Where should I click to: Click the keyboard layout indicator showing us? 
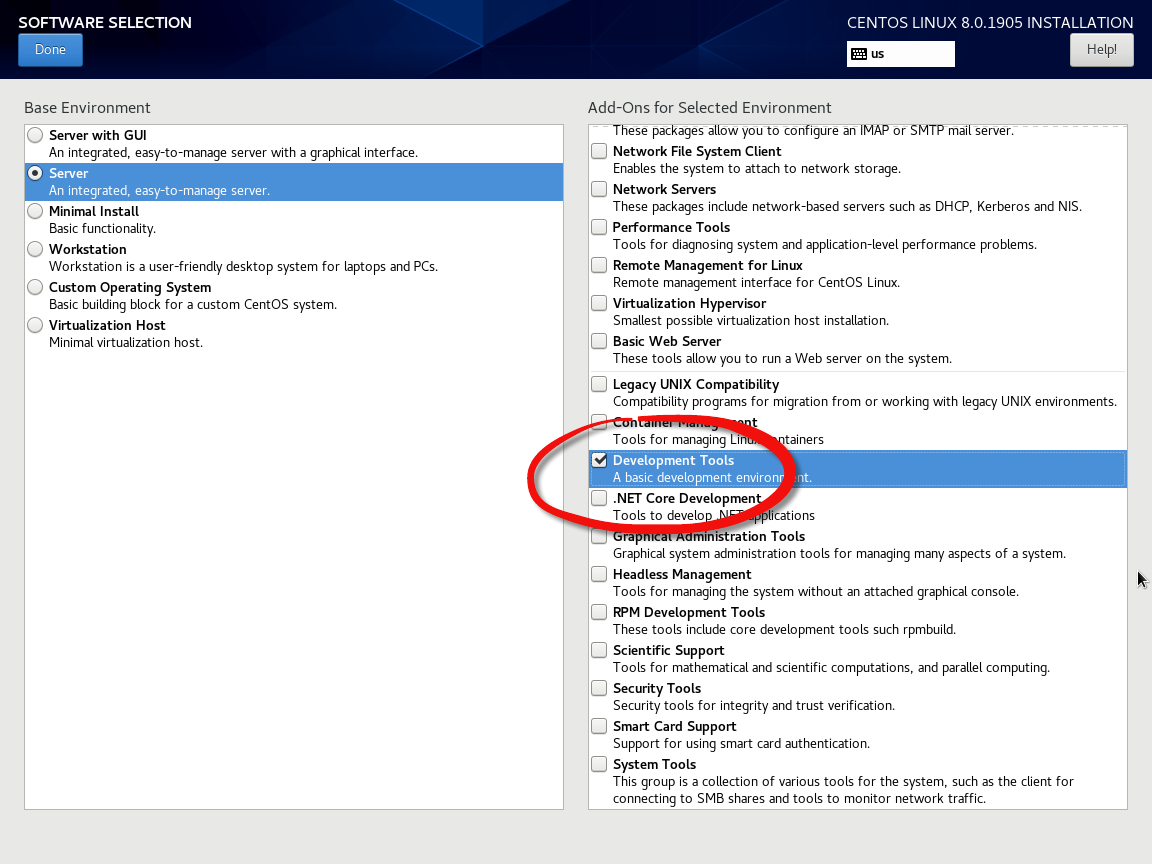pyautogui.click(x=899, y=54)
